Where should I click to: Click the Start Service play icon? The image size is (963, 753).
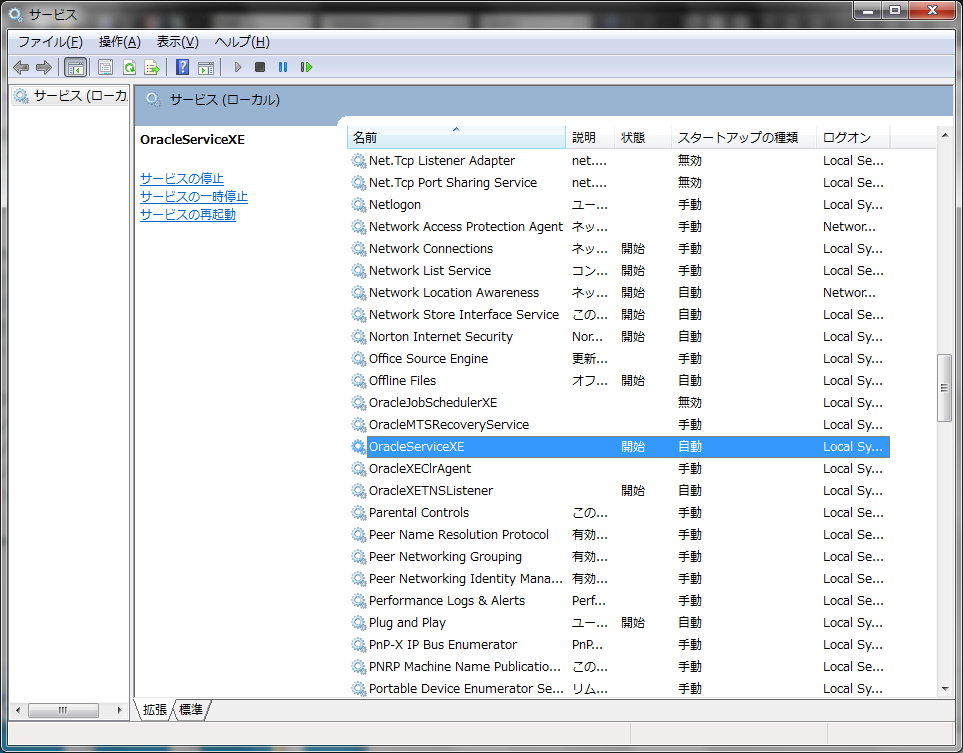pos(238,67)
